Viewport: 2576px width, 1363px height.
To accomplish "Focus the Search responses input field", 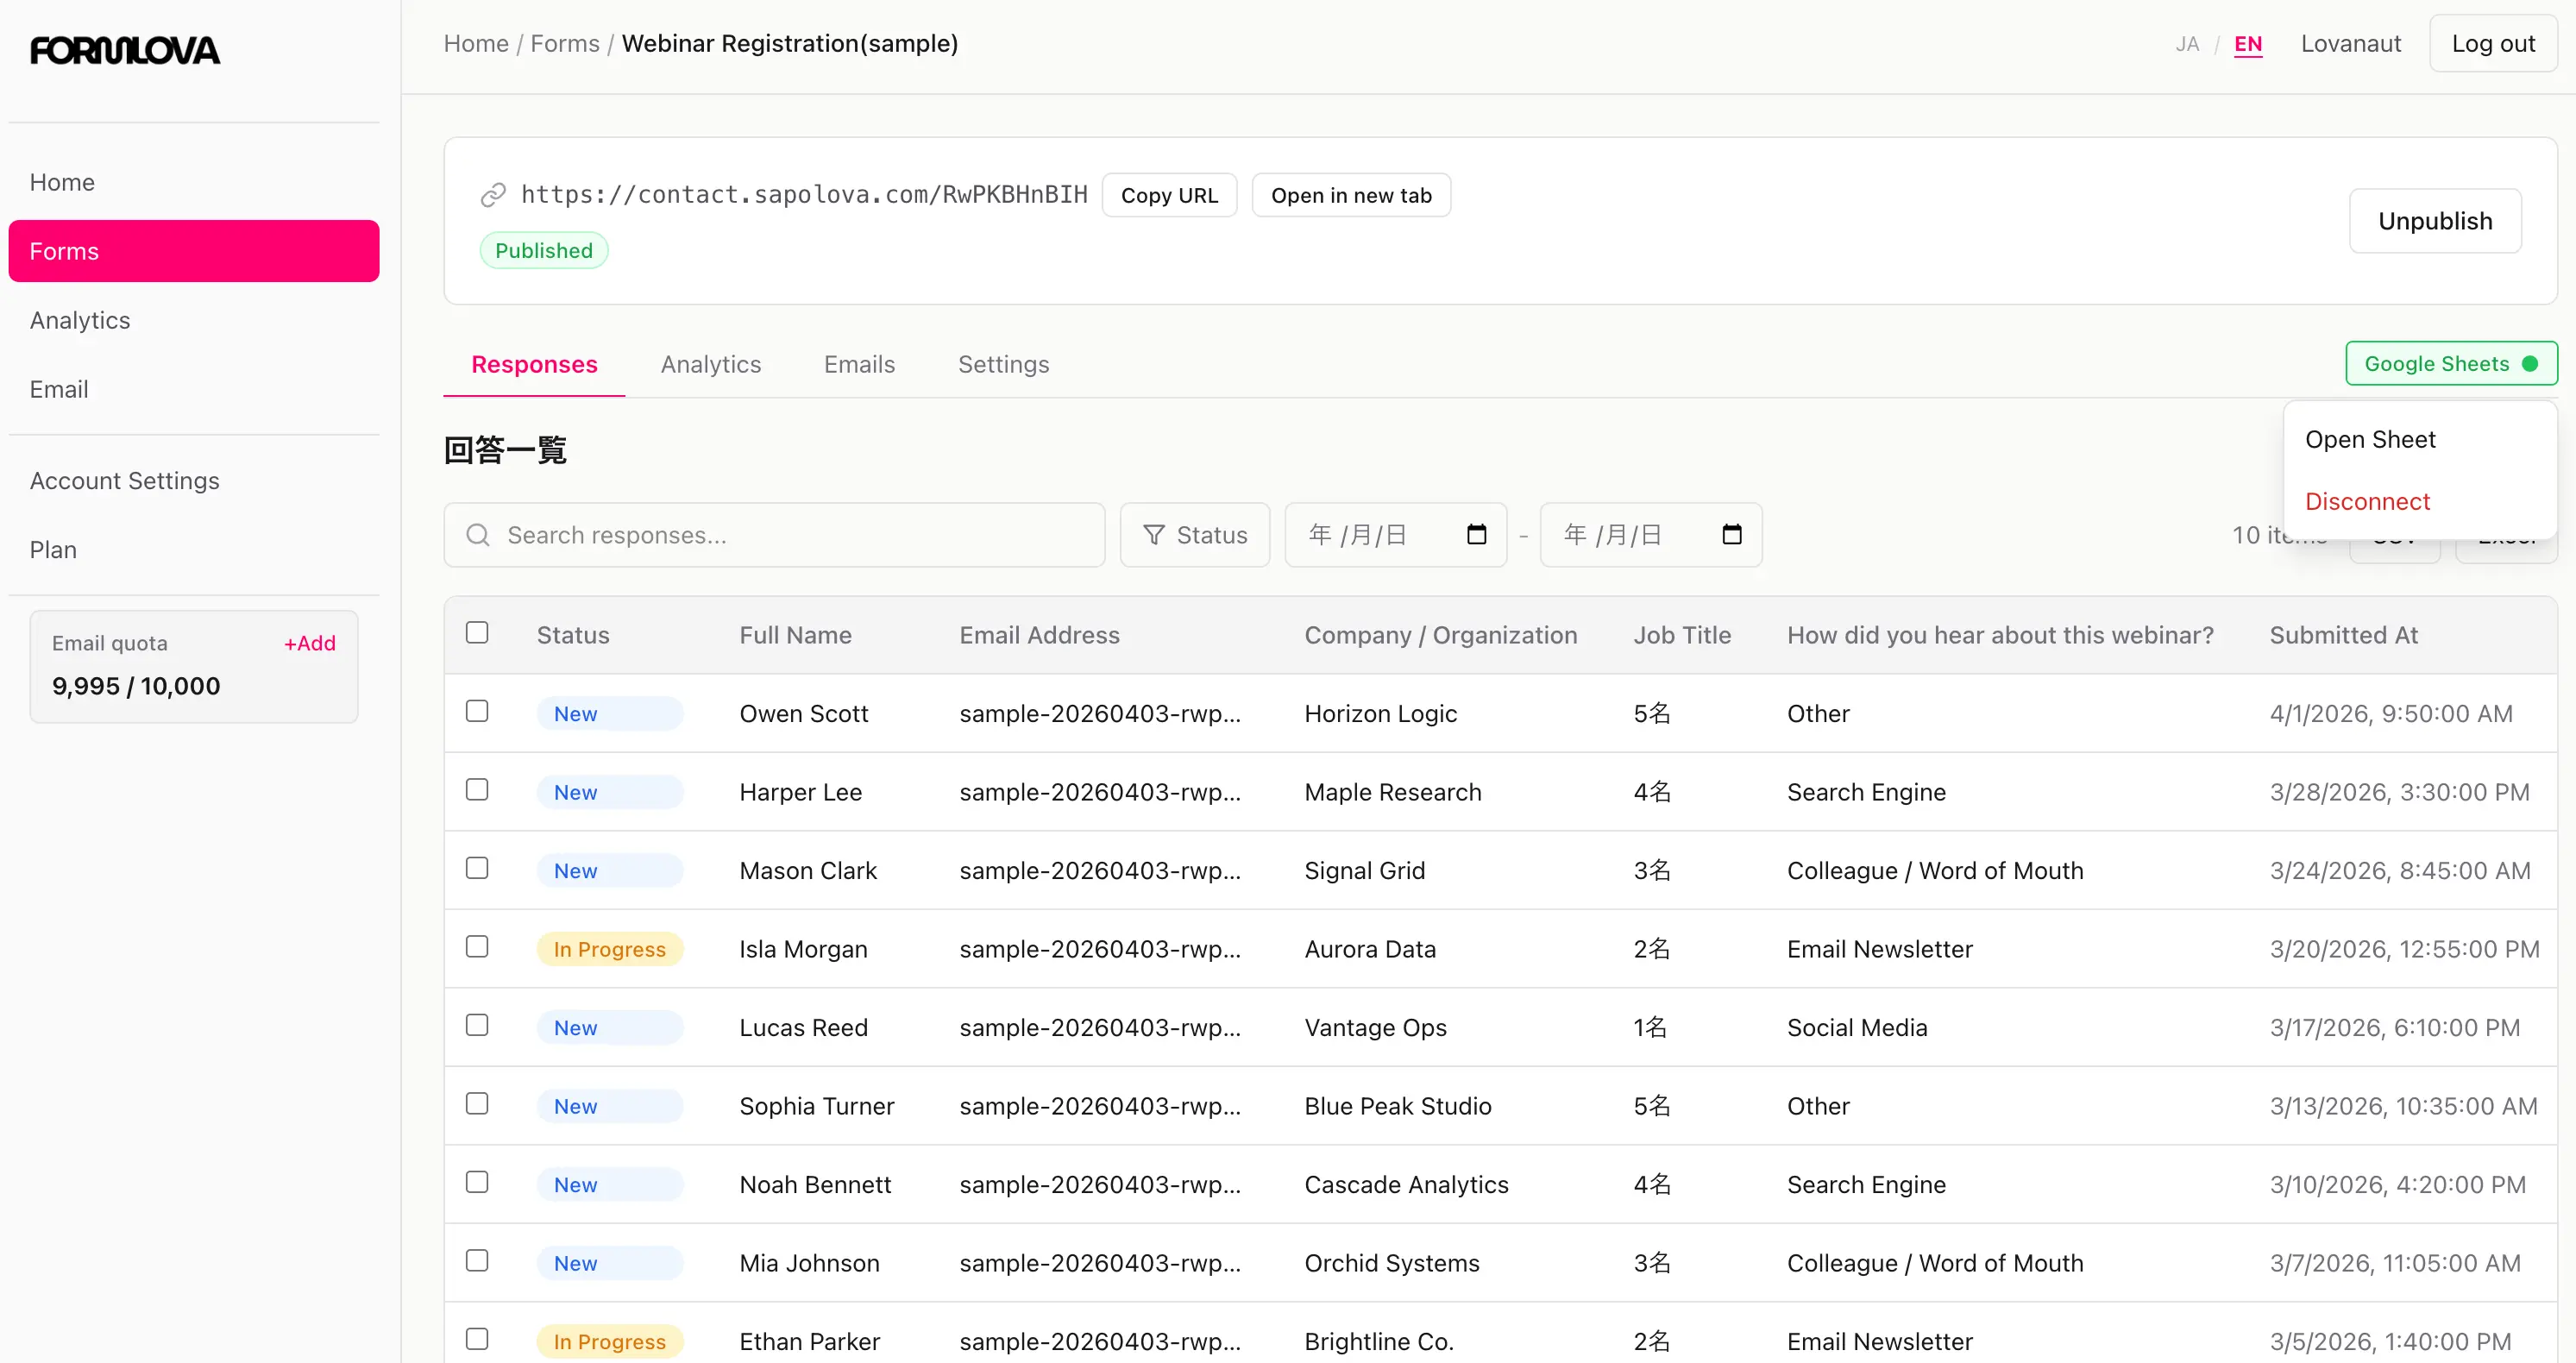I will (x=790, y=535).
